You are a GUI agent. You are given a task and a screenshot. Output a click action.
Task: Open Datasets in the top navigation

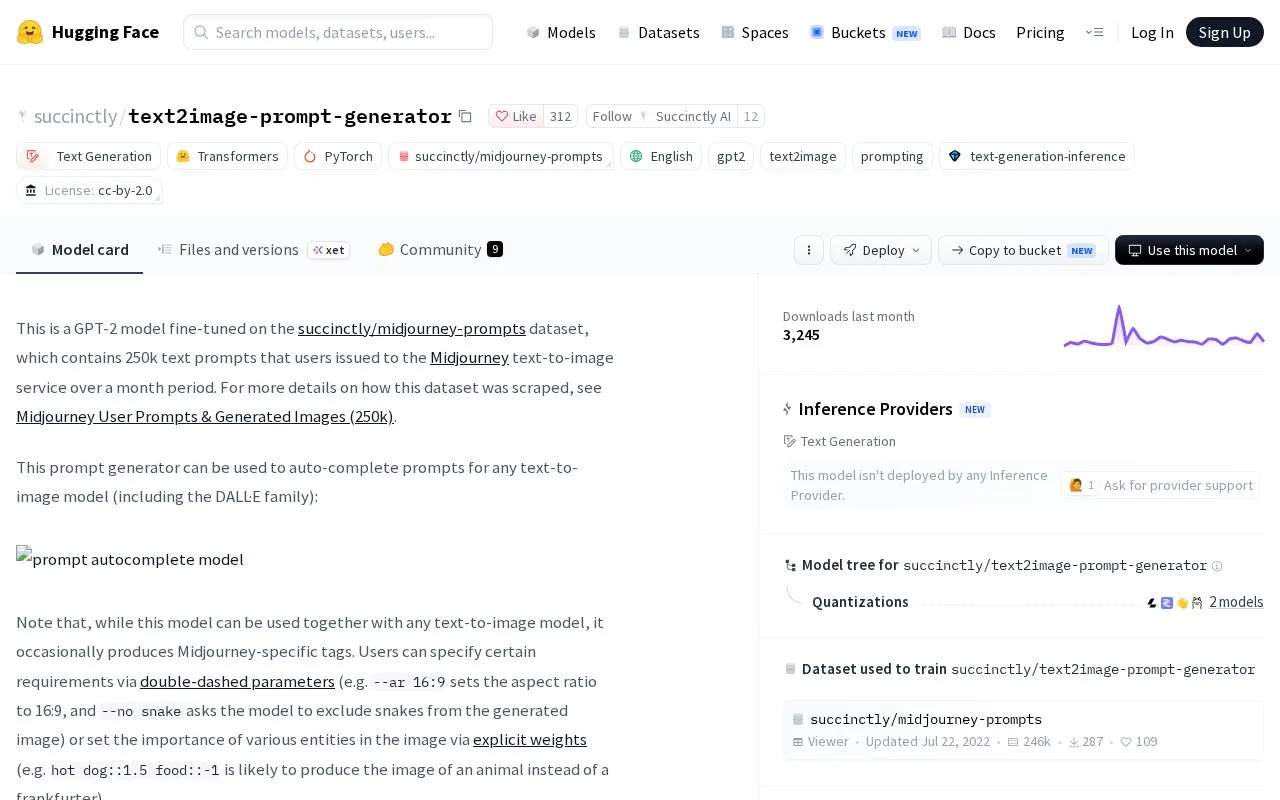pos(658,32)
